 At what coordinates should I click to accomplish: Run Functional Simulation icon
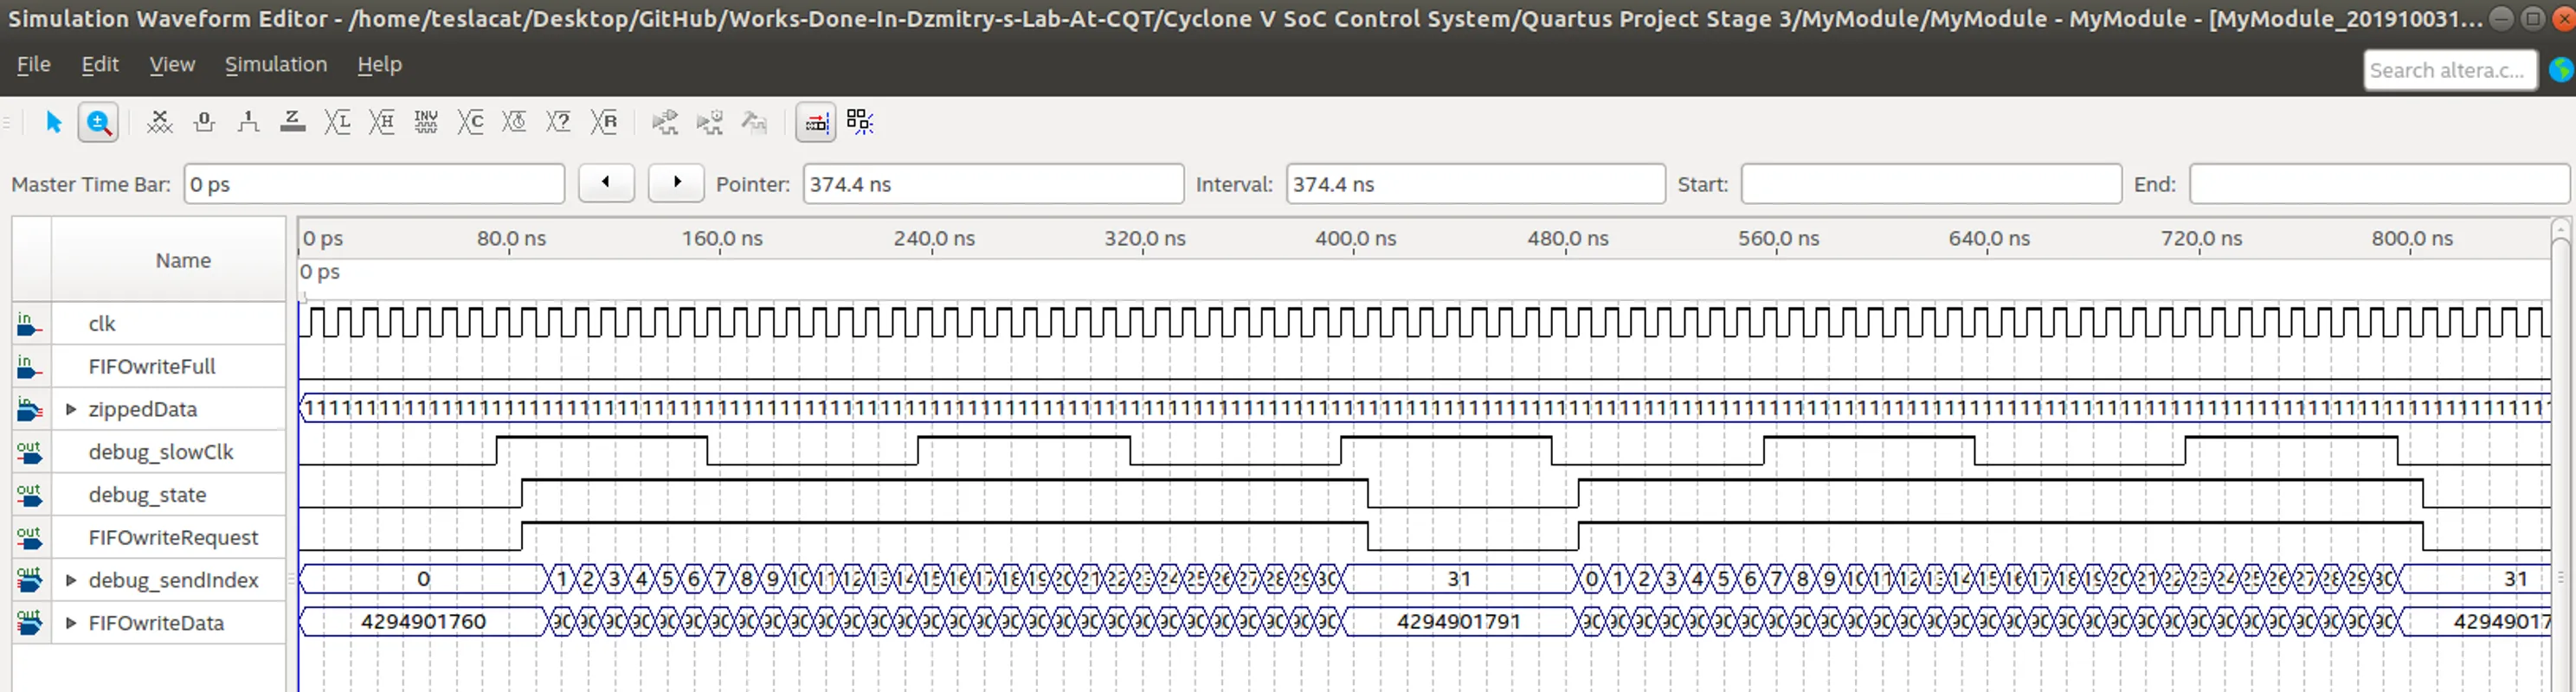point(665,122)
